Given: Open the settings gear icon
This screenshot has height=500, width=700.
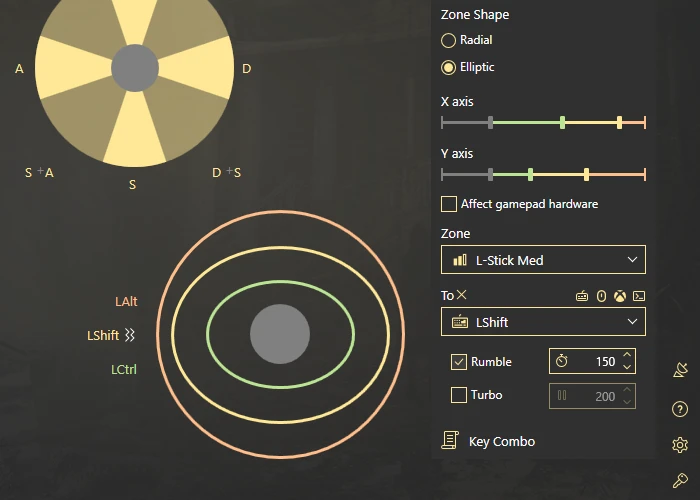Looking at the screenshot, I should [x=680, y=445].
